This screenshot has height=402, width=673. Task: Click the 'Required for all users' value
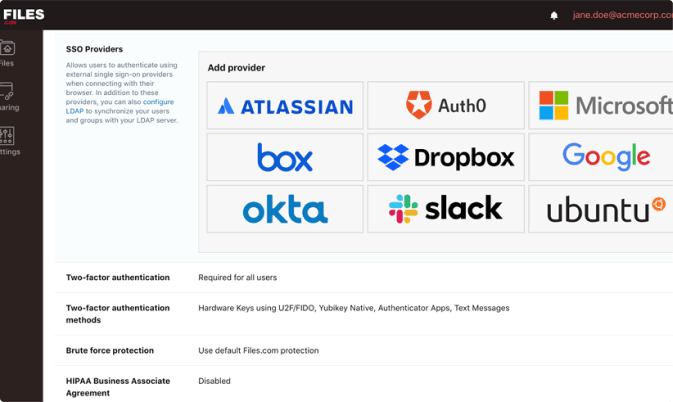[237, 278]
